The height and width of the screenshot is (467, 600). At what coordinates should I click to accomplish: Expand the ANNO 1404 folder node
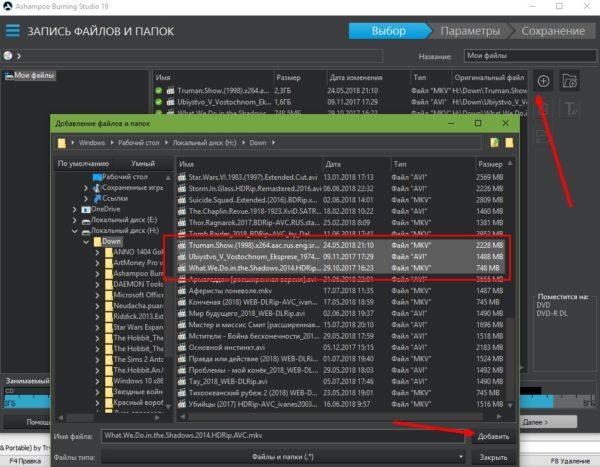pos(98,252)
